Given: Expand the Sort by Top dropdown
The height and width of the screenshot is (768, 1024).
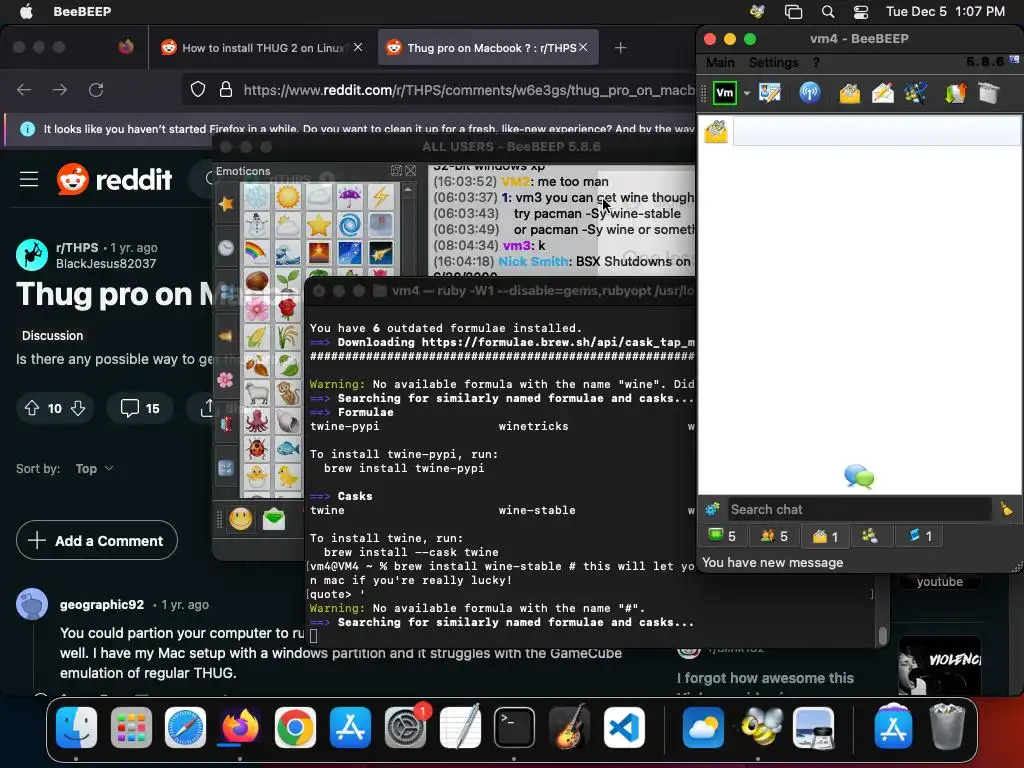Looking at the screenshot, I should pyautogui.click(x=95, y=469).
